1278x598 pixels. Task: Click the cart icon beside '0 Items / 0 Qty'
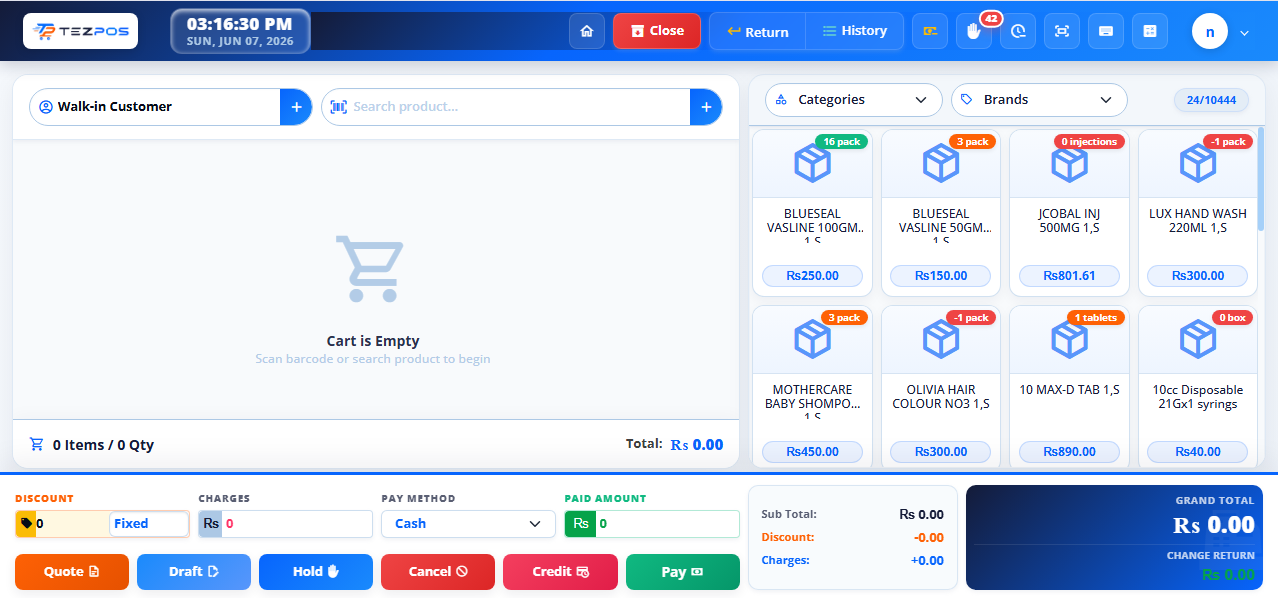tap(37, 445)
